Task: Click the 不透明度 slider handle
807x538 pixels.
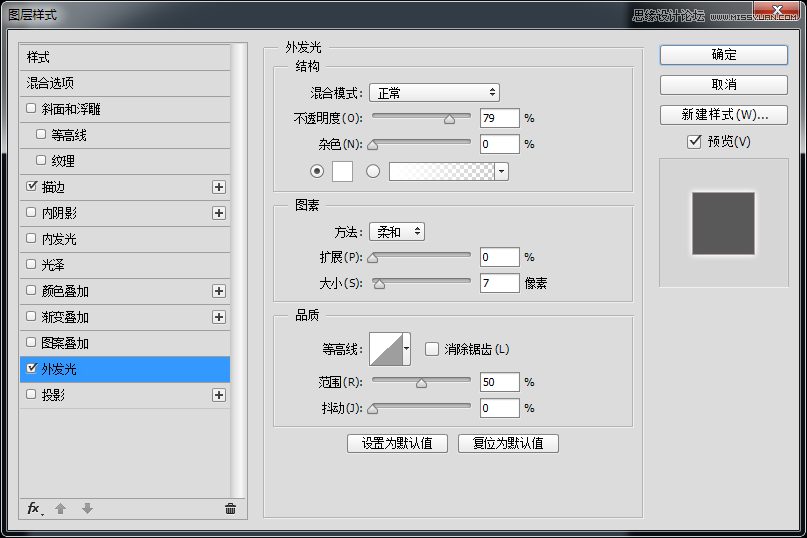Action: (x=449, y=119)
